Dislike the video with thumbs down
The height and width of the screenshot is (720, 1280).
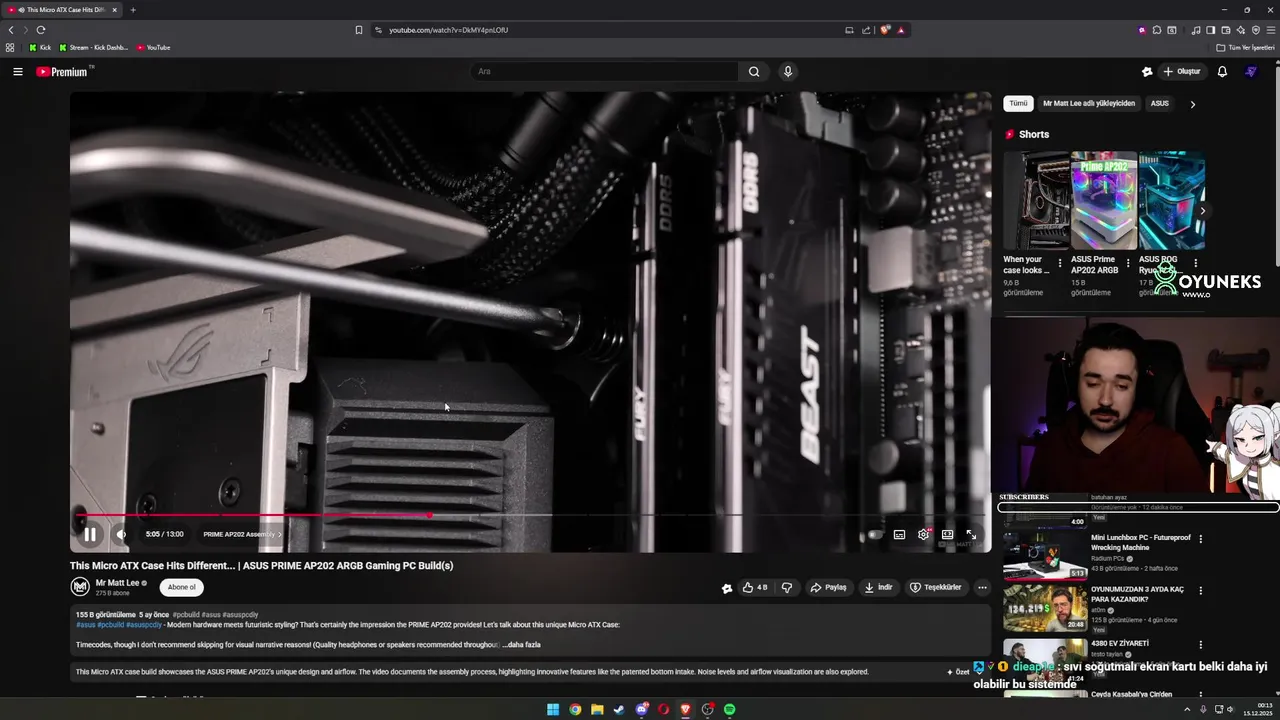click(787, 587)
